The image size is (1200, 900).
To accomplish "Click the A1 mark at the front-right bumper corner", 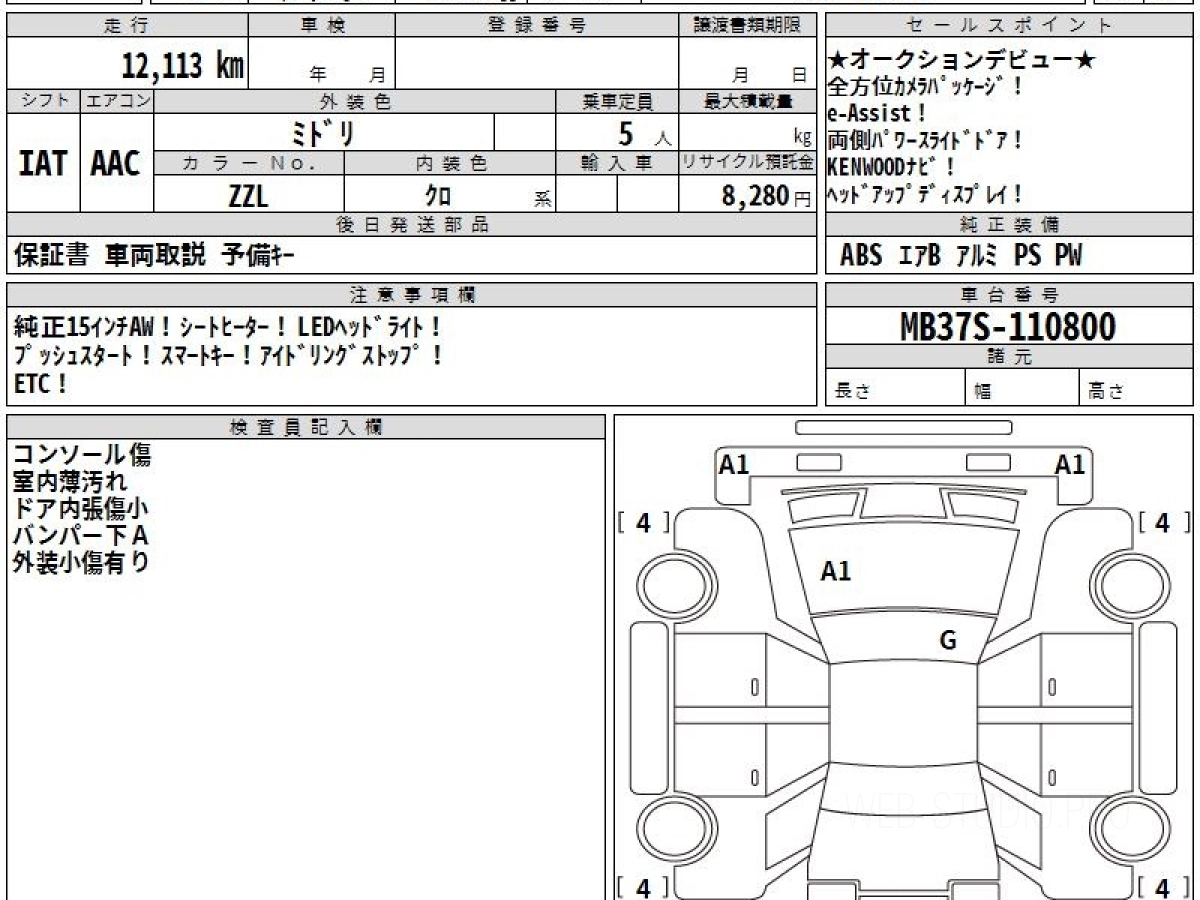I will pos(1070,464).
